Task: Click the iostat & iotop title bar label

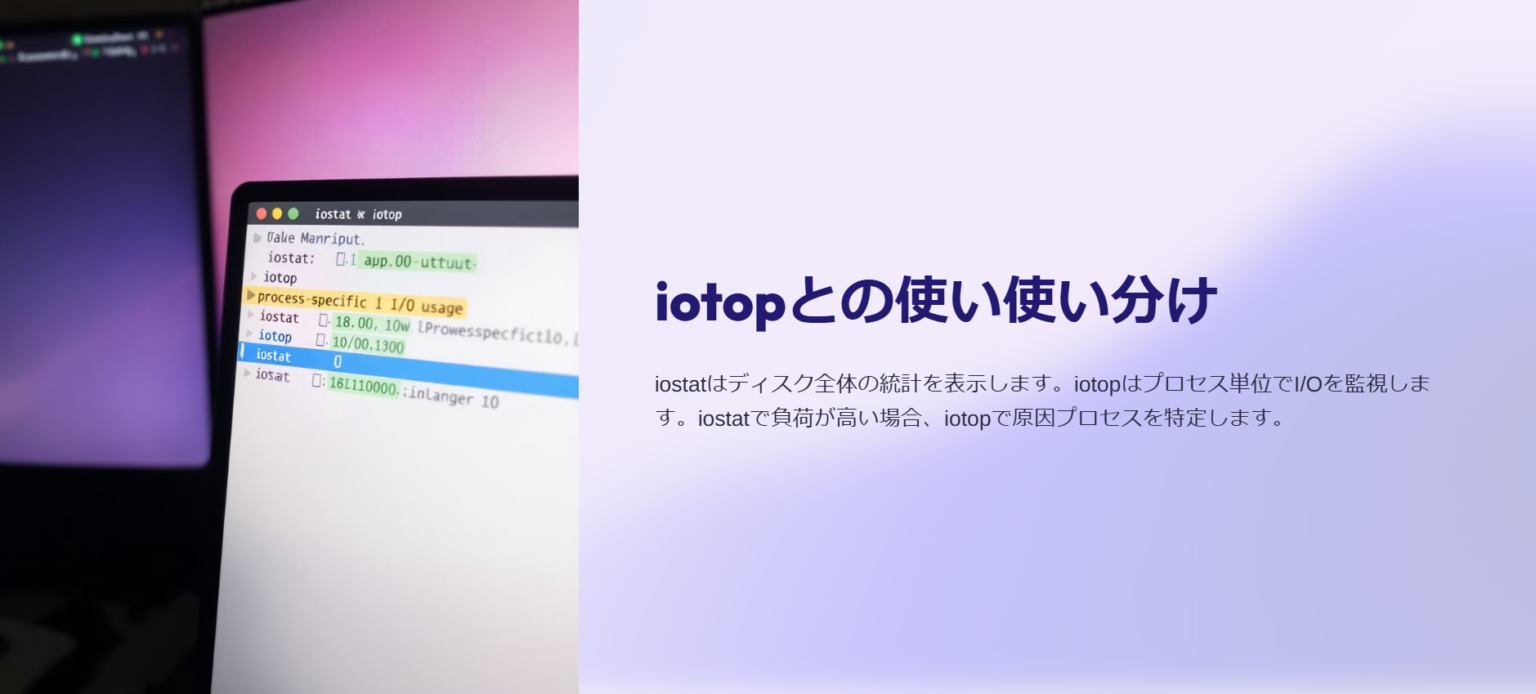Action: point(358,214)
